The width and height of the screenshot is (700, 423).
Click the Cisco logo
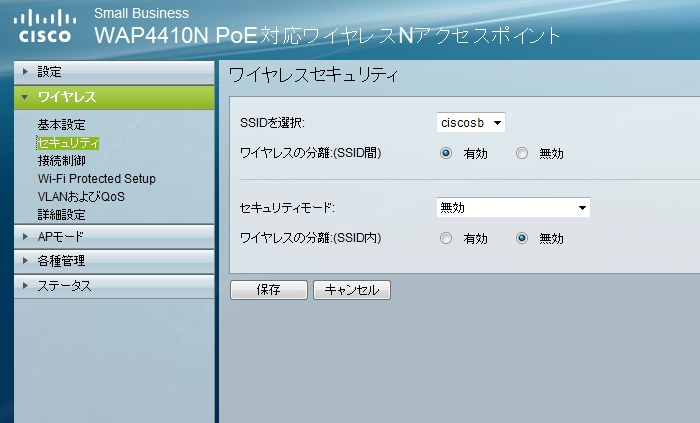(x=45, y=27)
